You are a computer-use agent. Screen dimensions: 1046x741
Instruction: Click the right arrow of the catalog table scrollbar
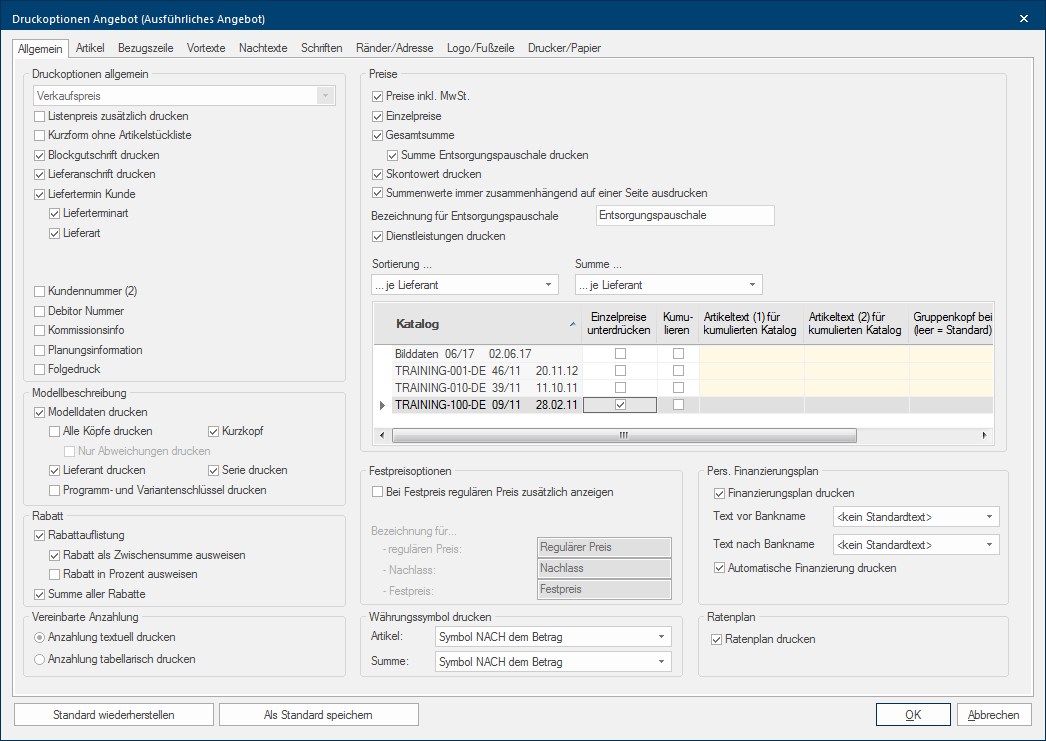pyautogui.click(x=984, y=435)
